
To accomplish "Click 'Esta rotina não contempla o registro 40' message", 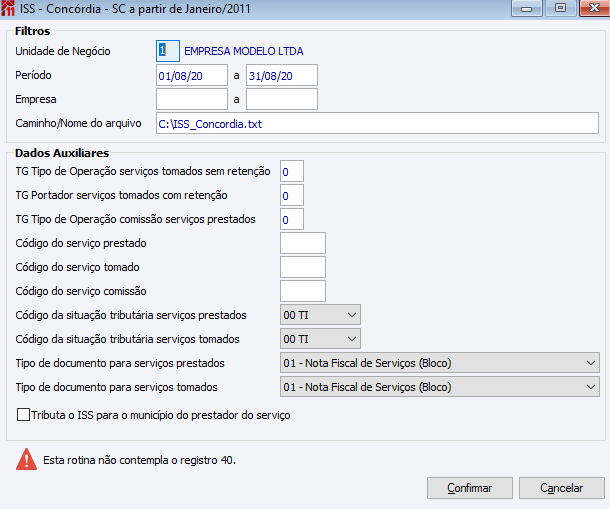I will pyautogui.click(x=139, y=460).
